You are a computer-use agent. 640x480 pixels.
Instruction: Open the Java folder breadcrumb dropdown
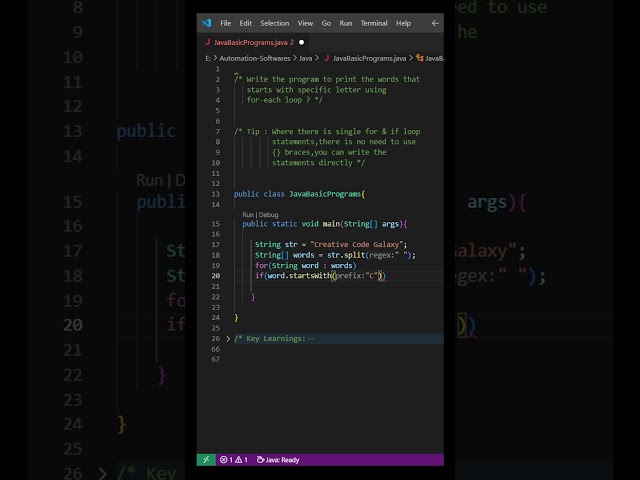click(305, 59)
